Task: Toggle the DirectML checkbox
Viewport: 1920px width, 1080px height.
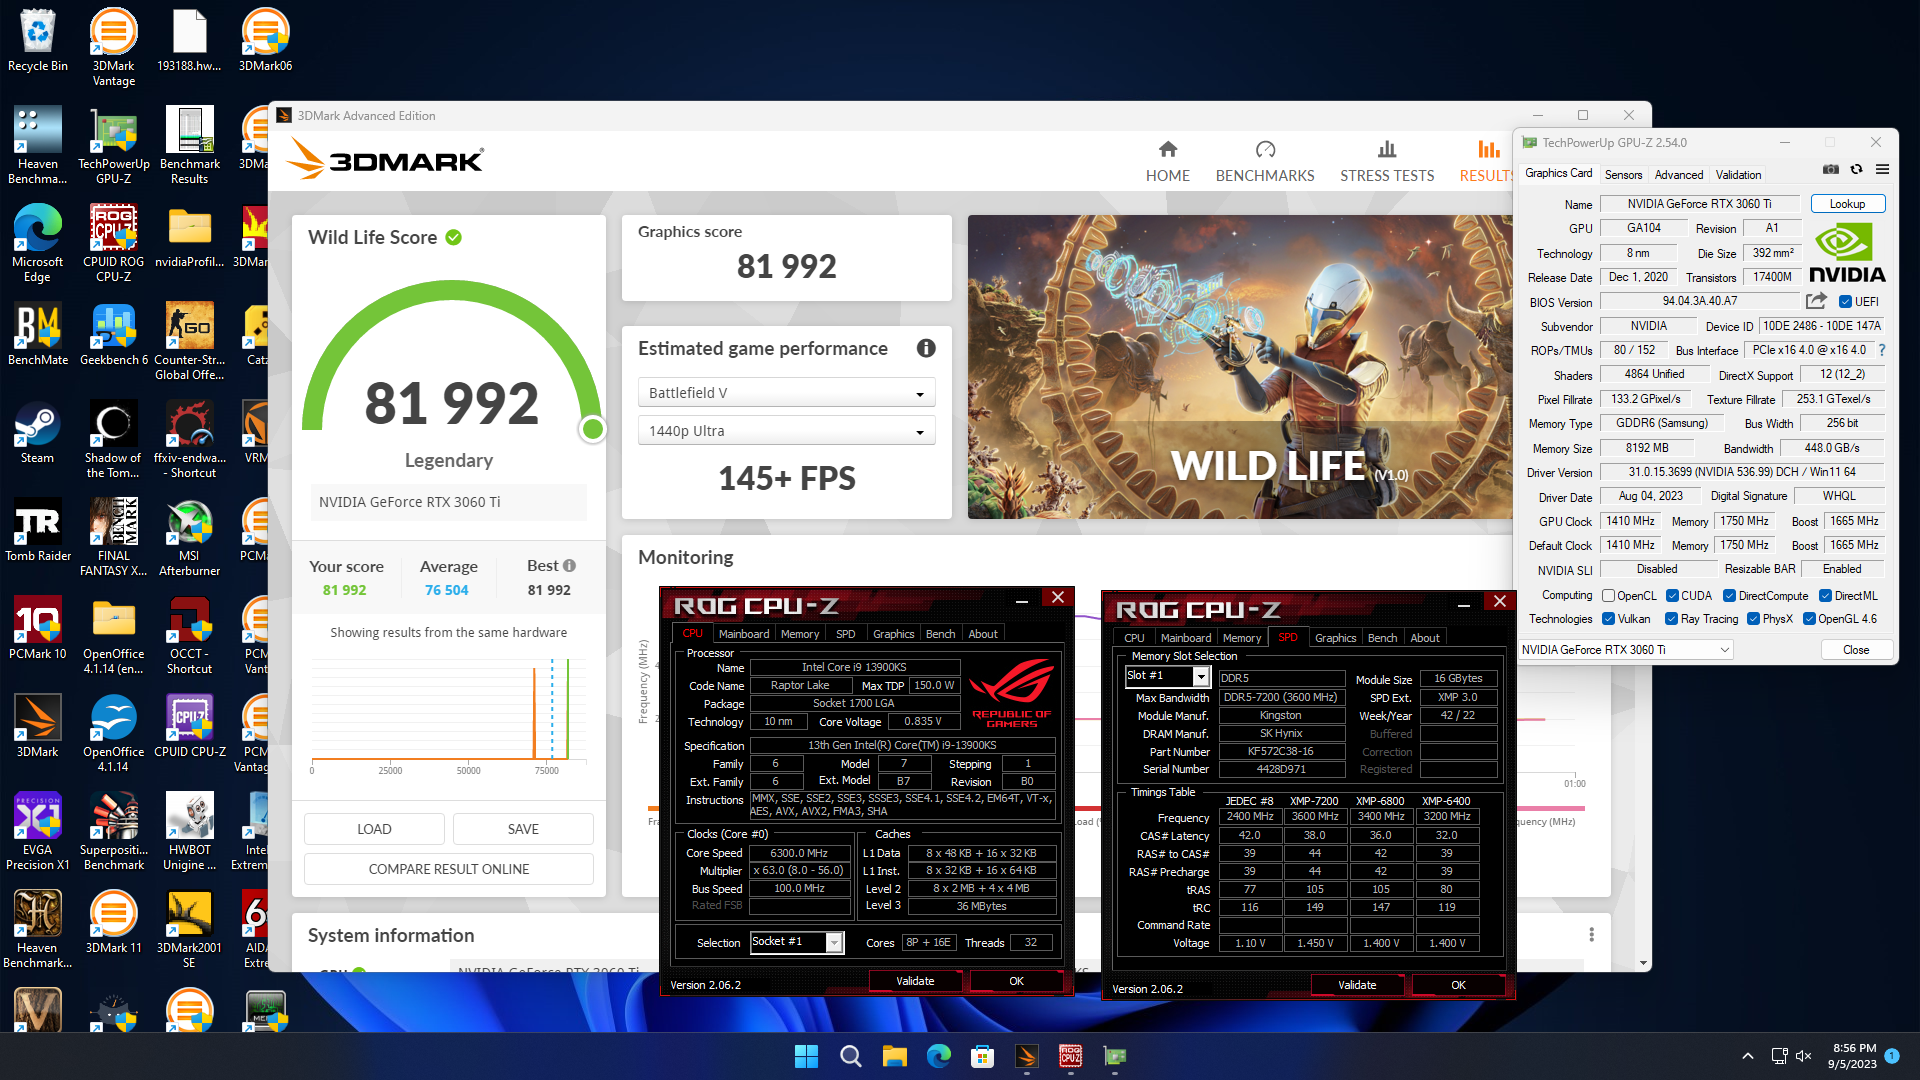Action: 1825,596
